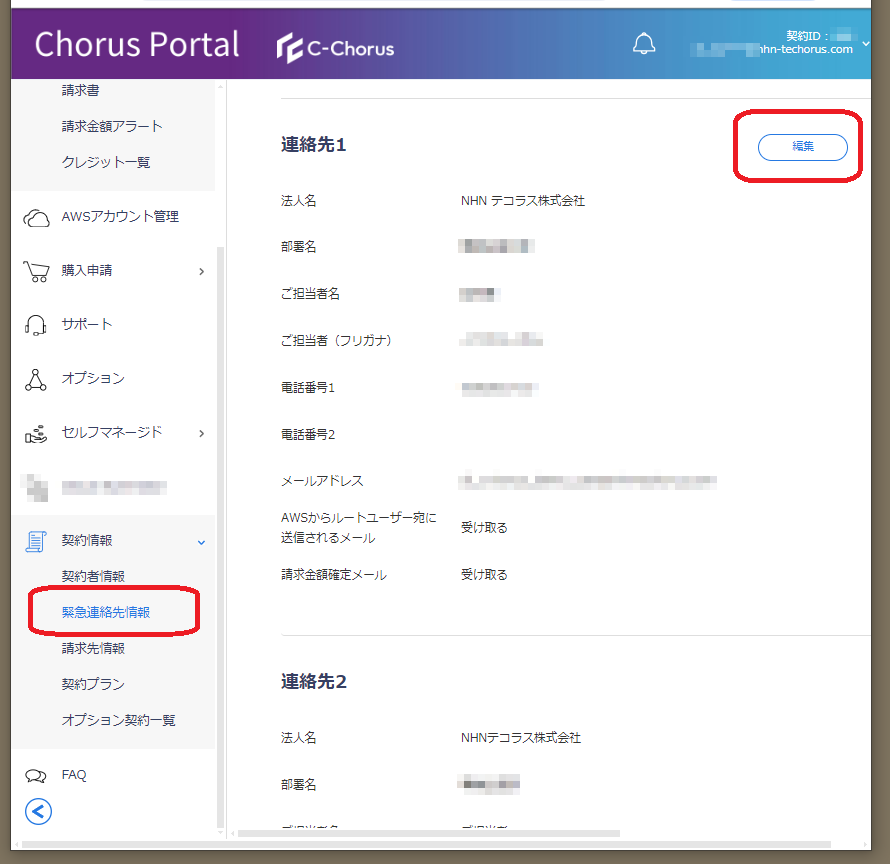The image size is (890, 864).
Task: Click the contract info document icon
Action: pyautogui.click(x=36, y=541)
